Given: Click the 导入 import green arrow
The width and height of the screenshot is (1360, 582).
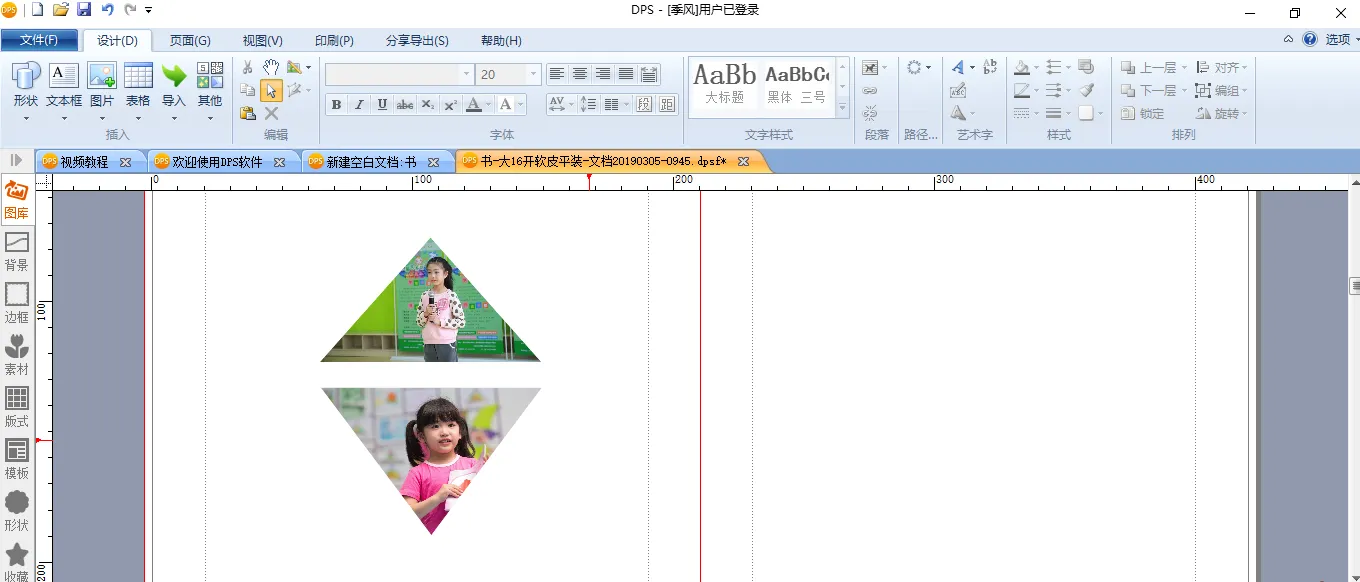Looking at the screenshot, I should tap(174, 85).
